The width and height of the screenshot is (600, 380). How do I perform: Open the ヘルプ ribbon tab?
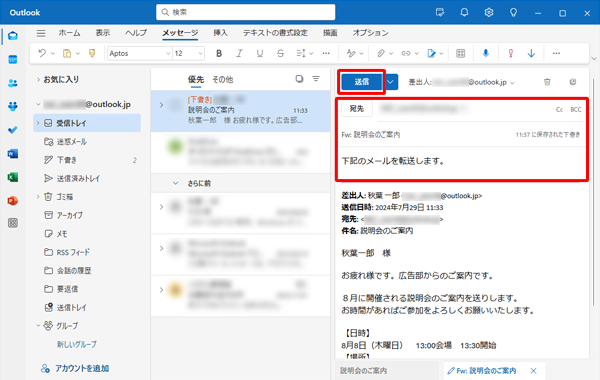[x=136, y=33]
